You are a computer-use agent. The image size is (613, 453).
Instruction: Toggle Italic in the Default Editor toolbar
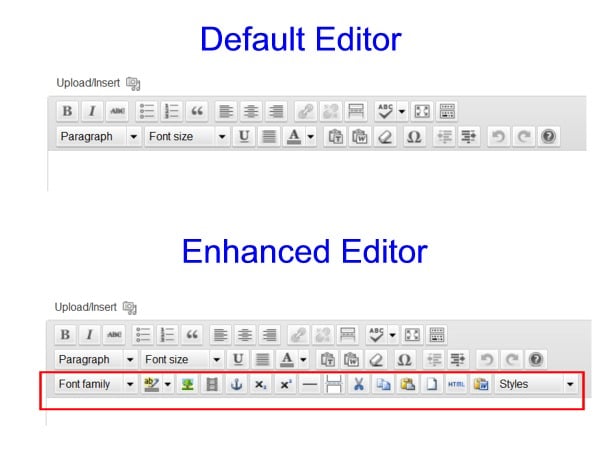92,111
